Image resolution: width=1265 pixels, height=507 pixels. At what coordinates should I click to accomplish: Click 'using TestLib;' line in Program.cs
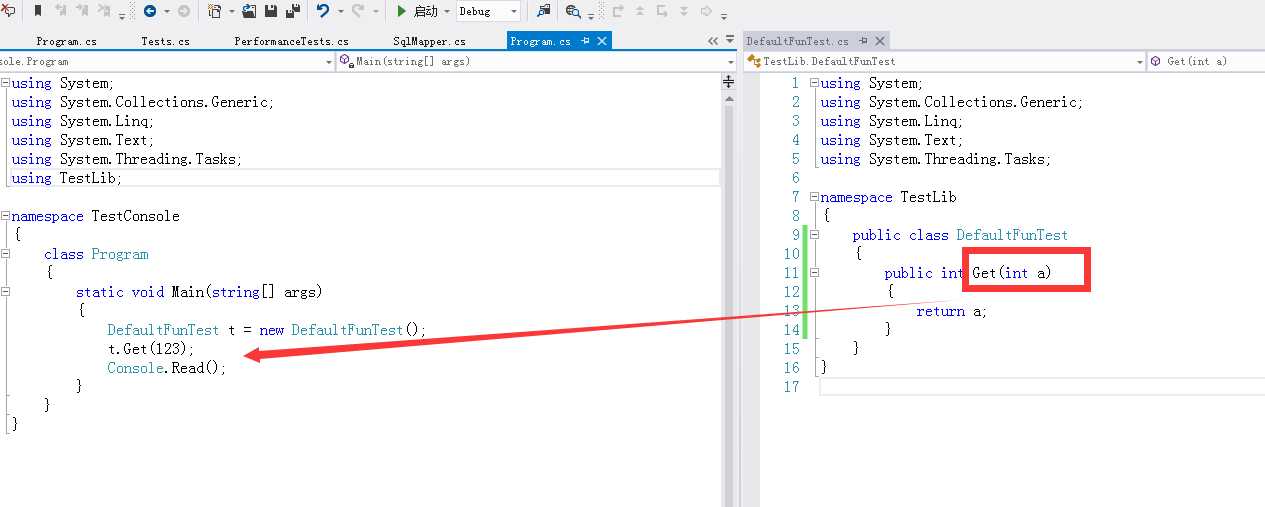66,178
